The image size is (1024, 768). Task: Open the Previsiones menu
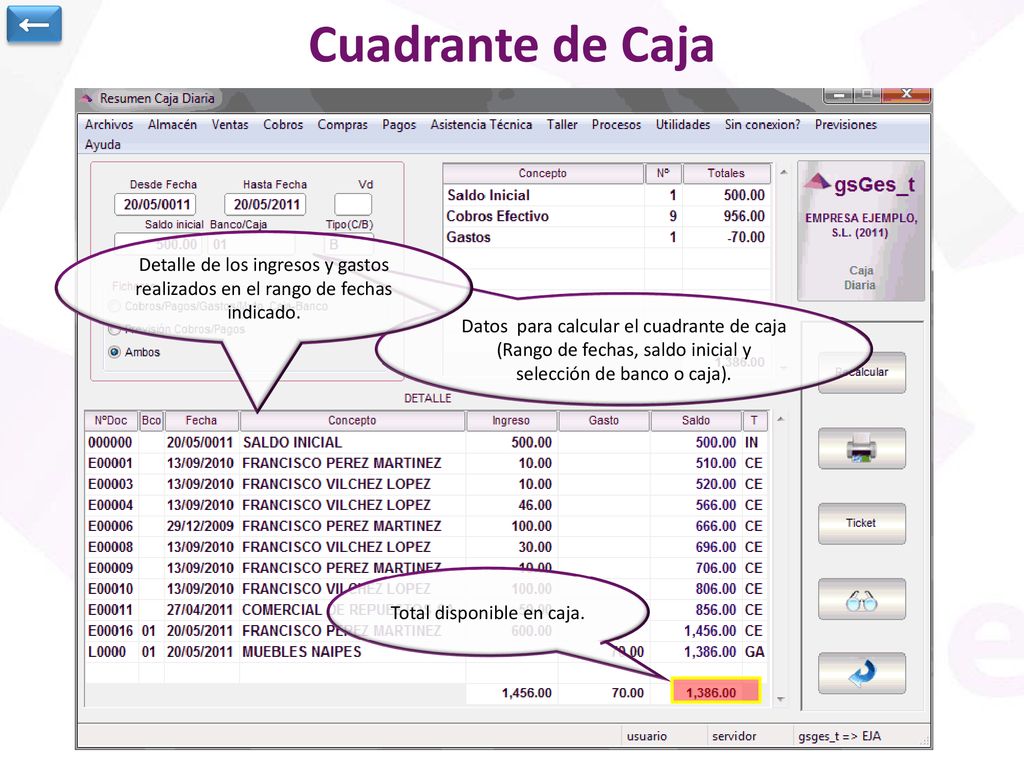(846, 125)
